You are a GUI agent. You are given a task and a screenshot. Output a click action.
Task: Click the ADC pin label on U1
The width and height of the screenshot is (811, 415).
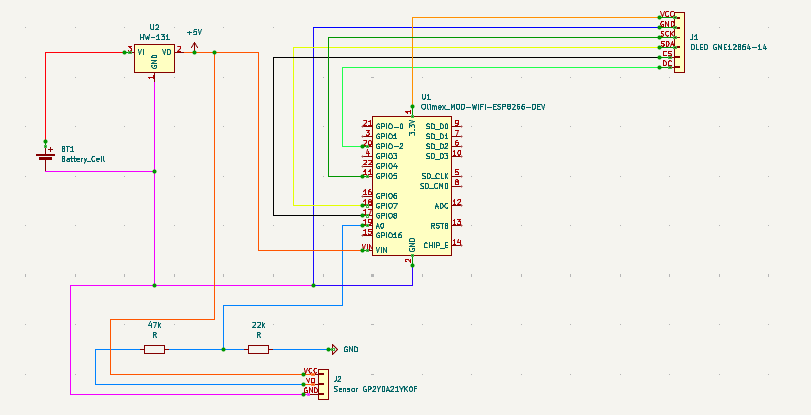[x=441, y=205]
